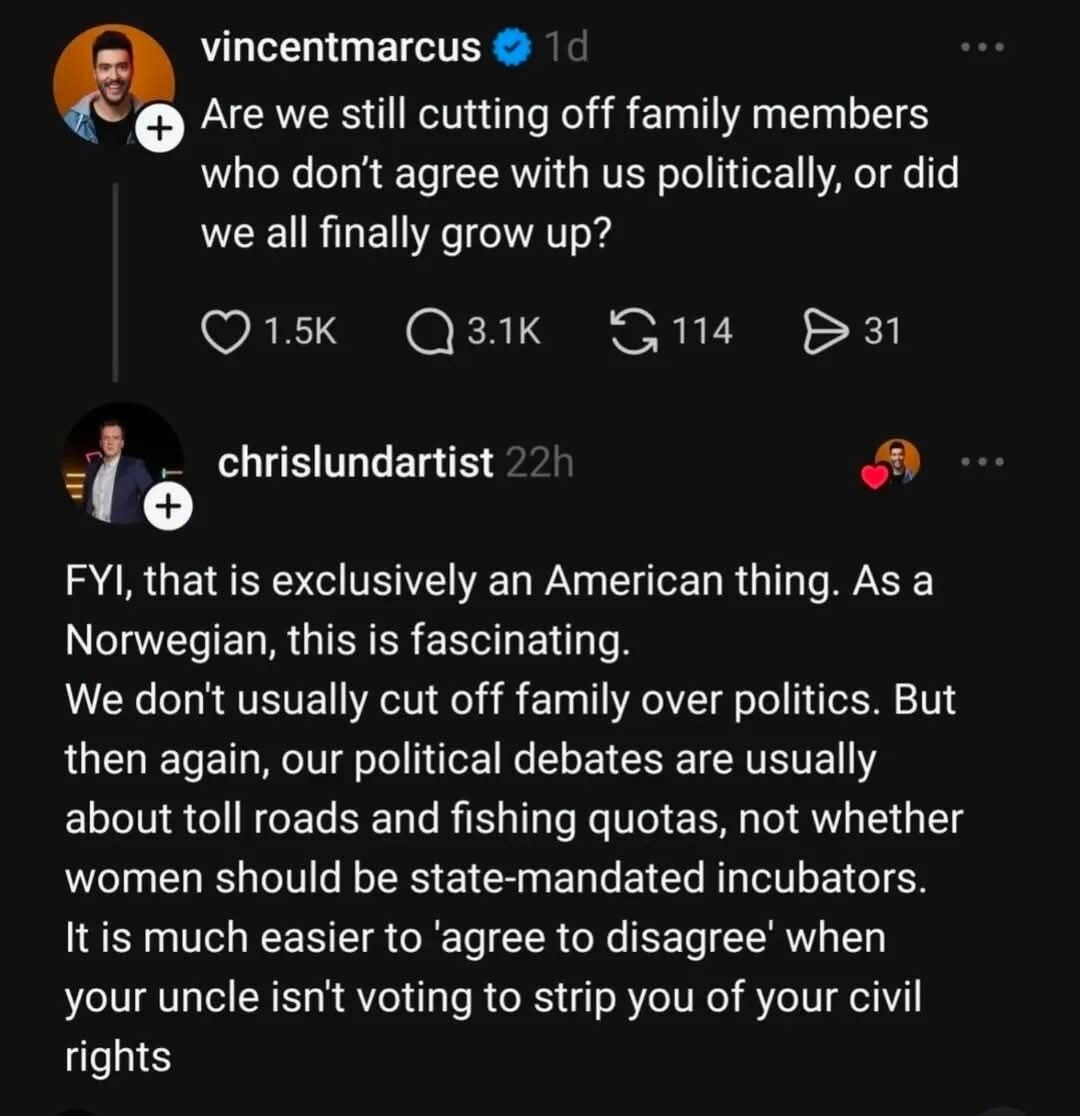View the 114 reposts count

(702, 331)
